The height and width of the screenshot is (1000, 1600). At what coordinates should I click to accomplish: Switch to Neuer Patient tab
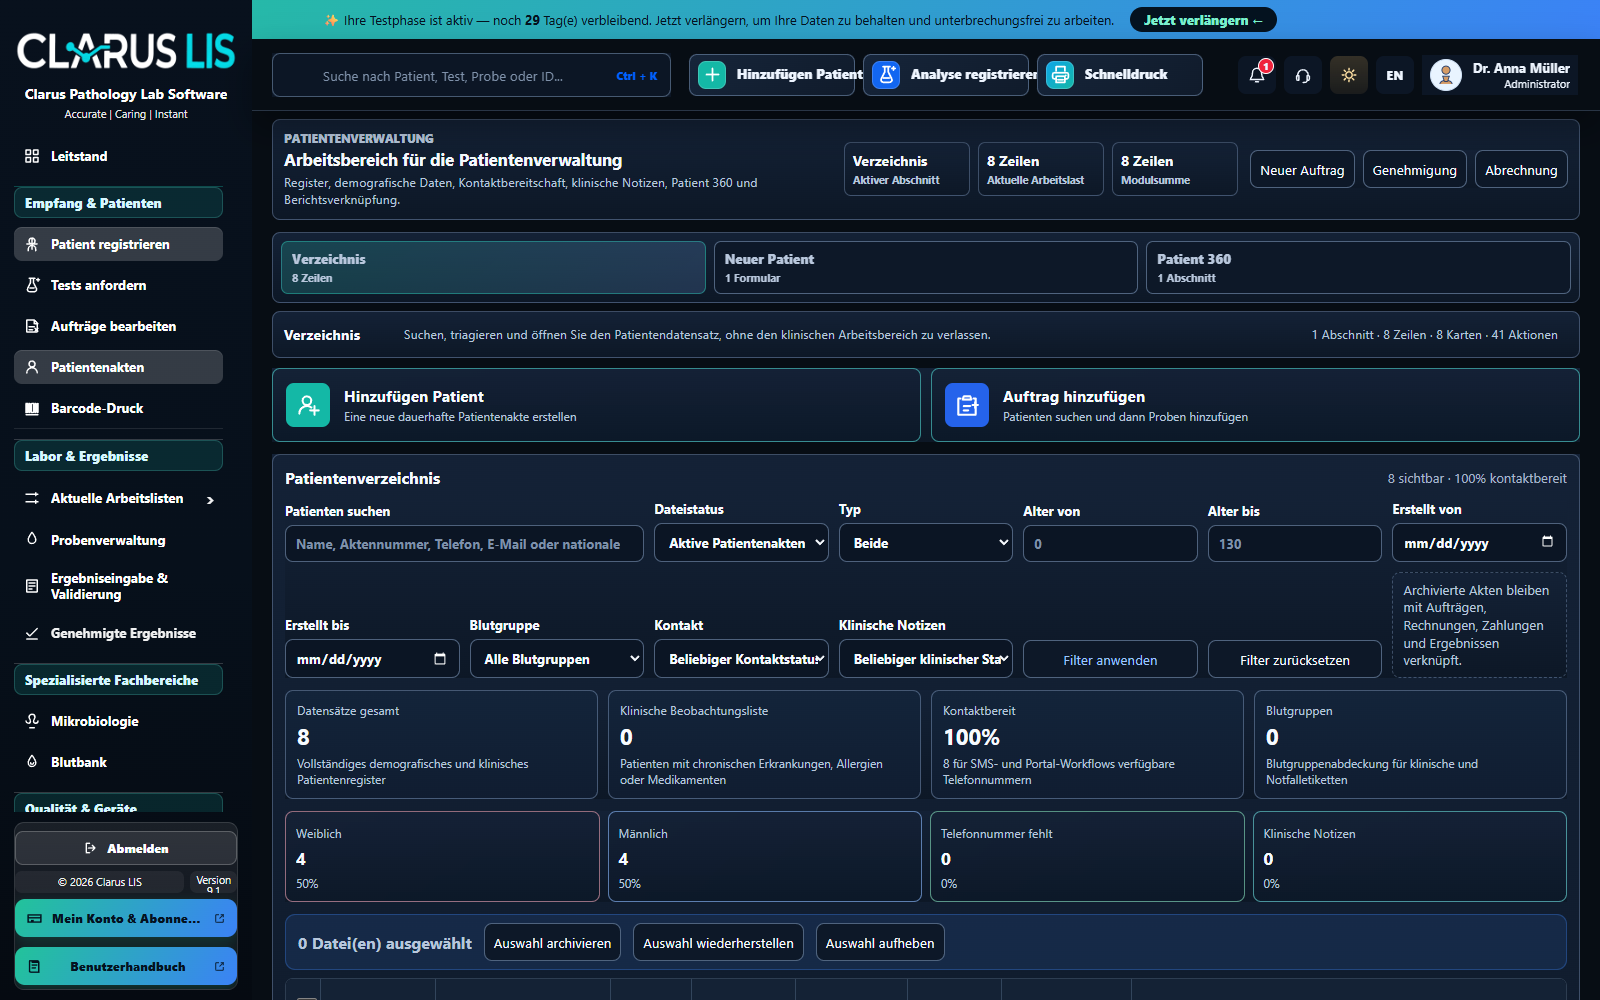pos(926,268)
